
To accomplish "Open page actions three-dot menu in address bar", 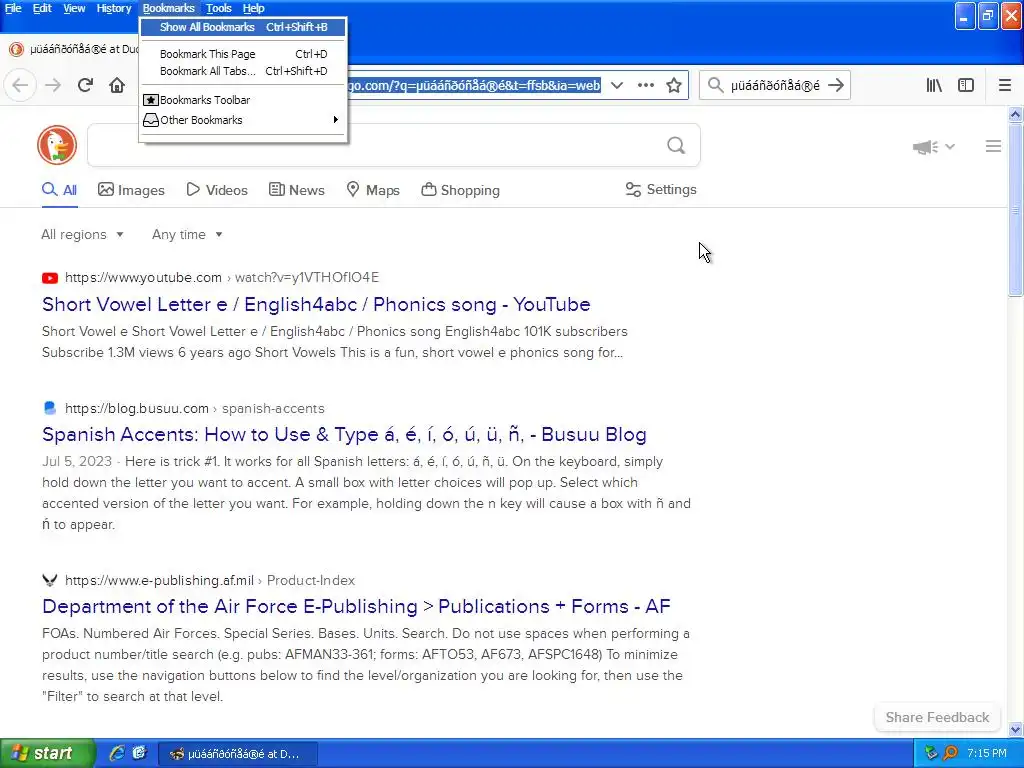I will (645, 85).
